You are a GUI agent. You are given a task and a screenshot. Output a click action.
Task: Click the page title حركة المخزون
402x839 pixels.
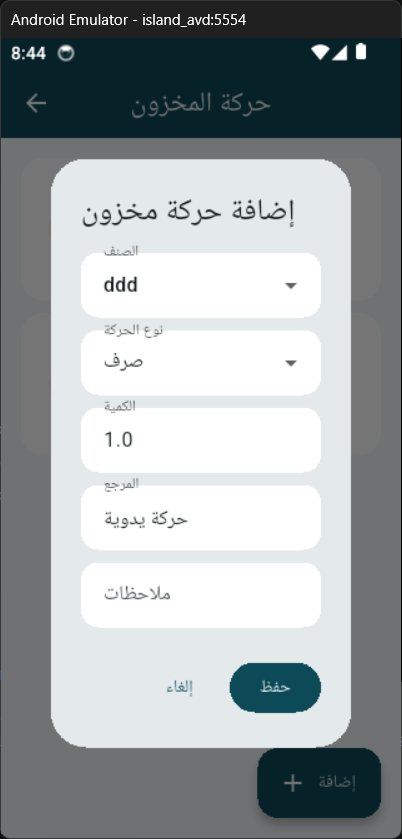point(201,103)
